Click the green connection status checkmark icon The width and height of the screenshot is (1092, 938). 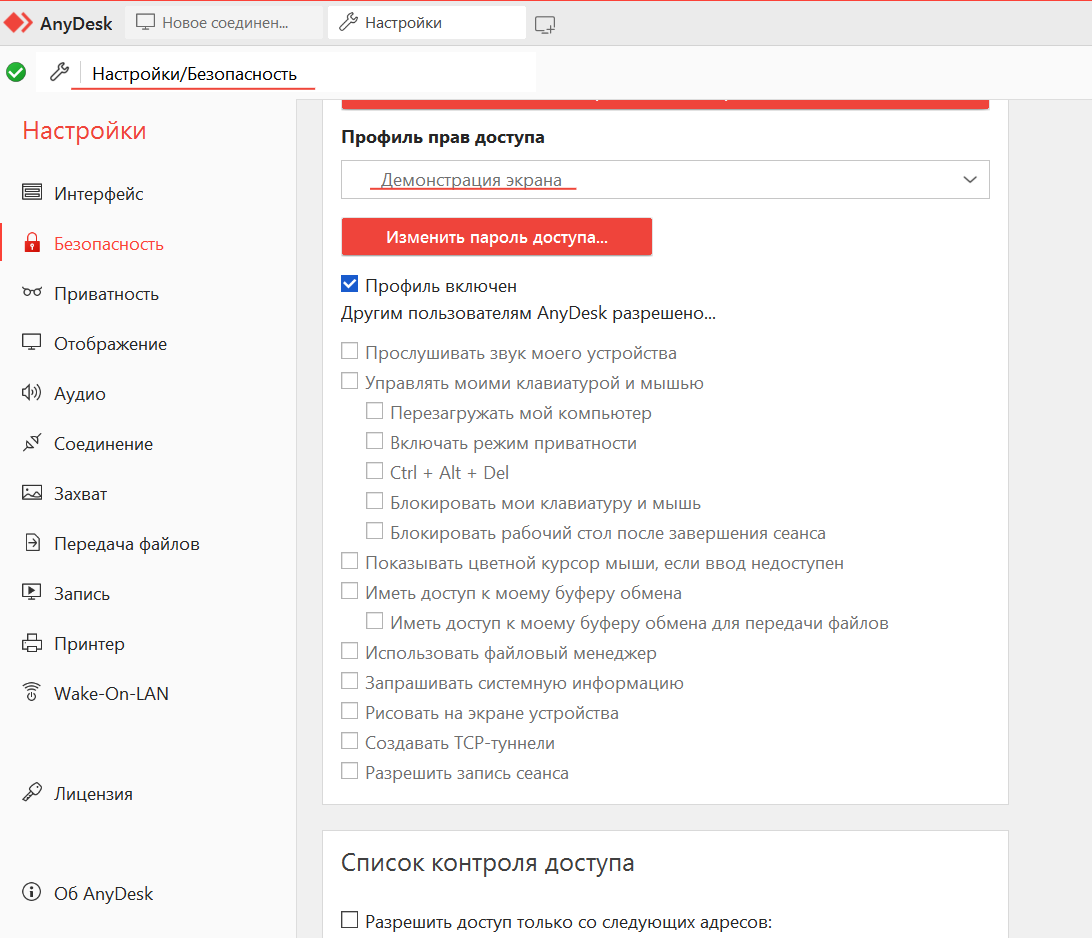tap(16, 72)
